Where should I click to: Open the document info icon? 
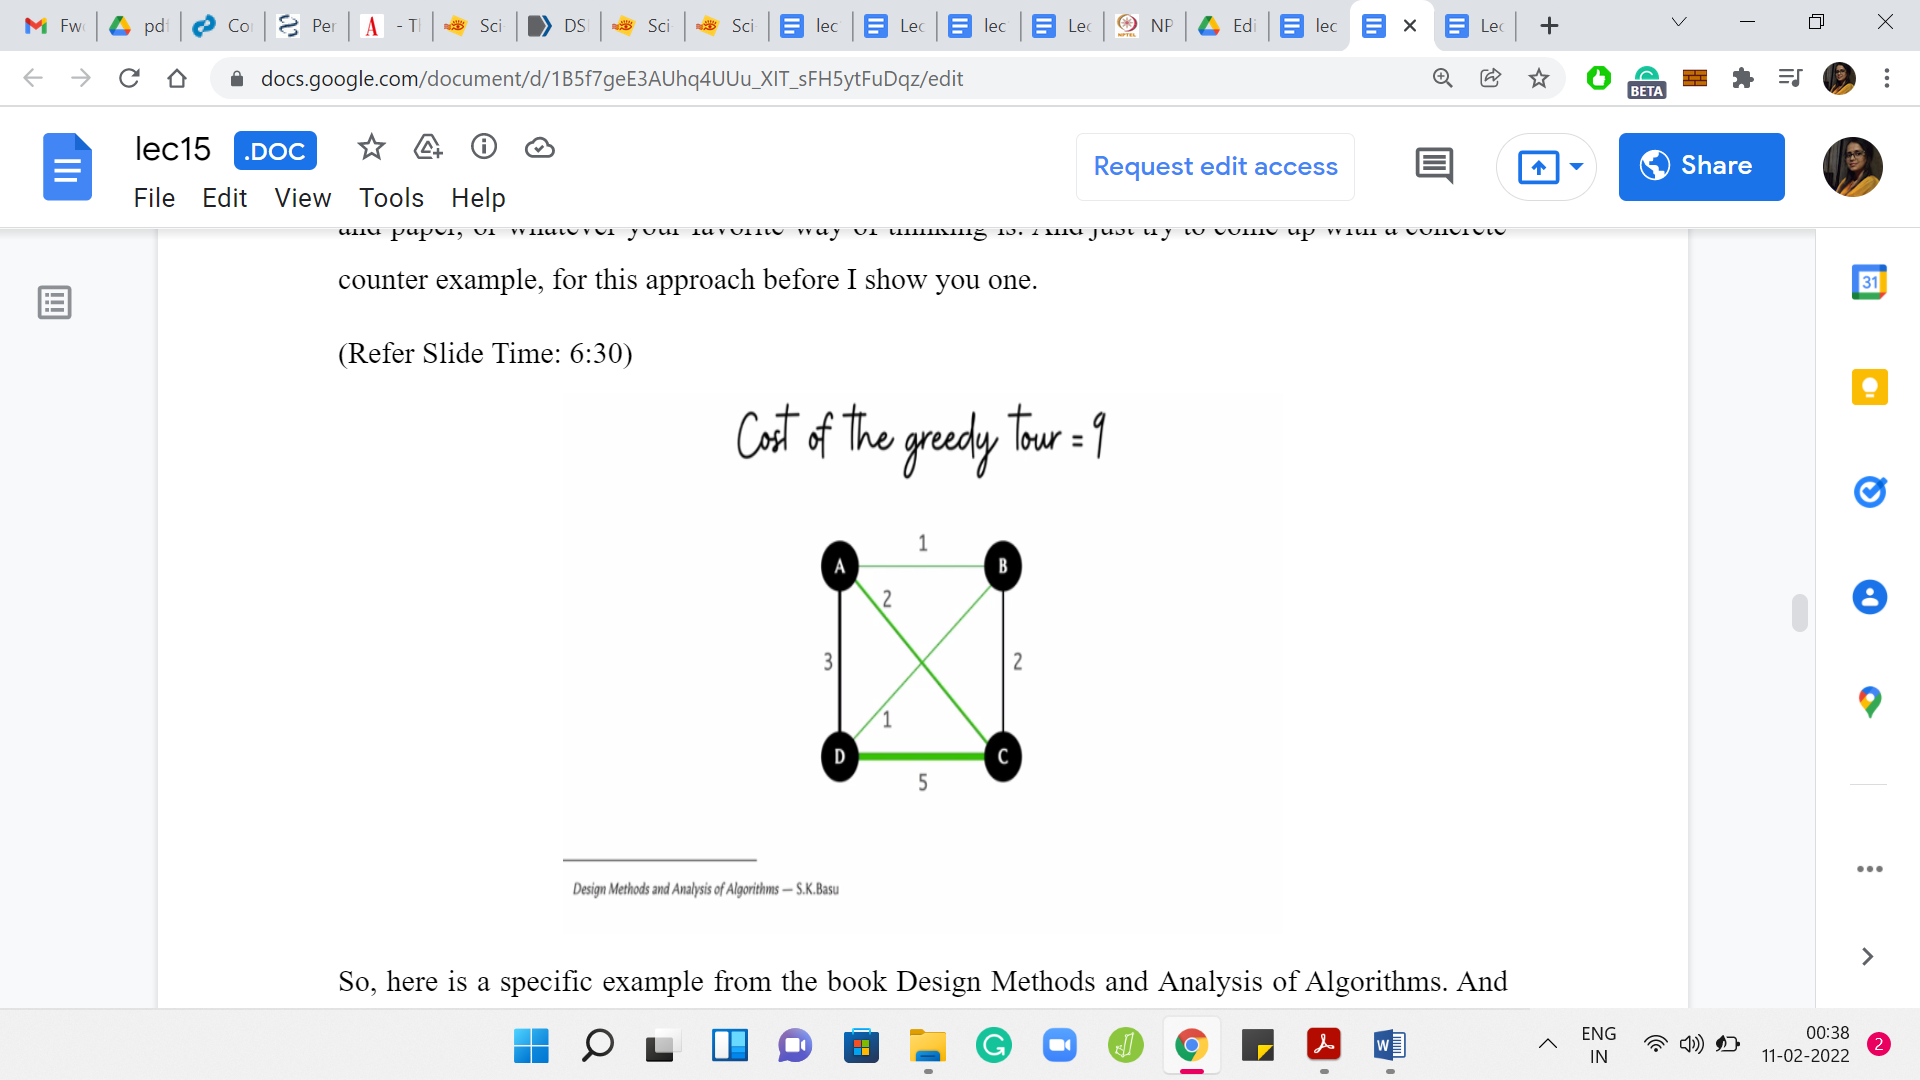click(484, 148)
